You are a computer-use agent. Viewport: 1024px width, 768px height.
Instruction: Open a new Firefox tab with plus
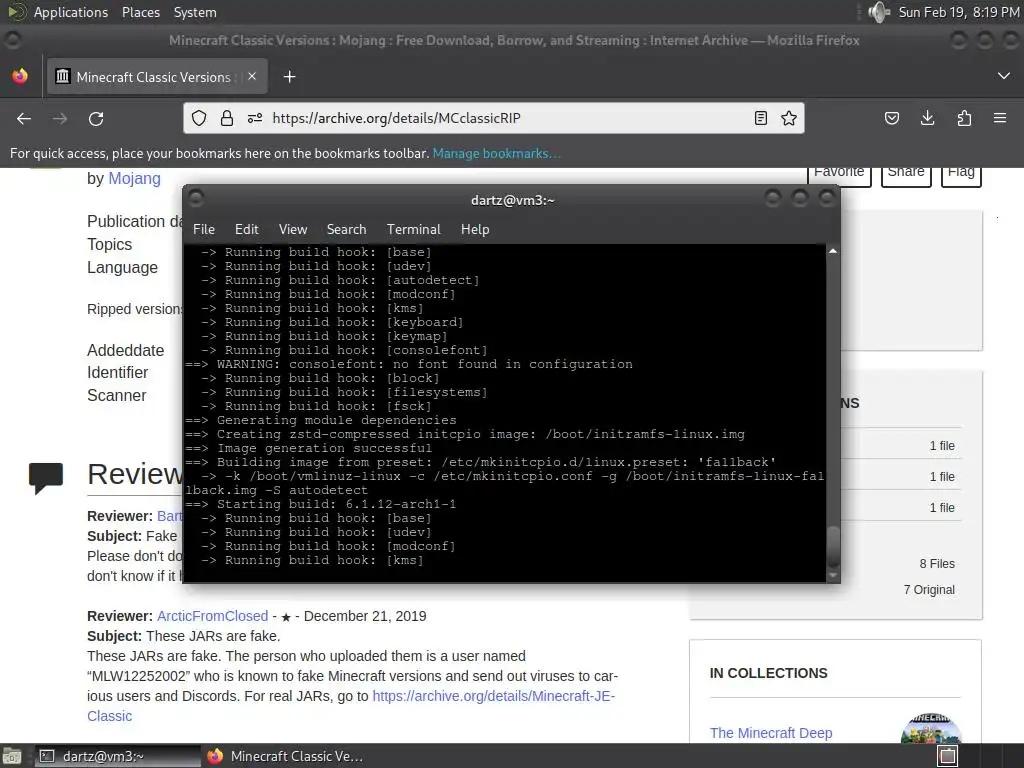(x=289, y=77)
